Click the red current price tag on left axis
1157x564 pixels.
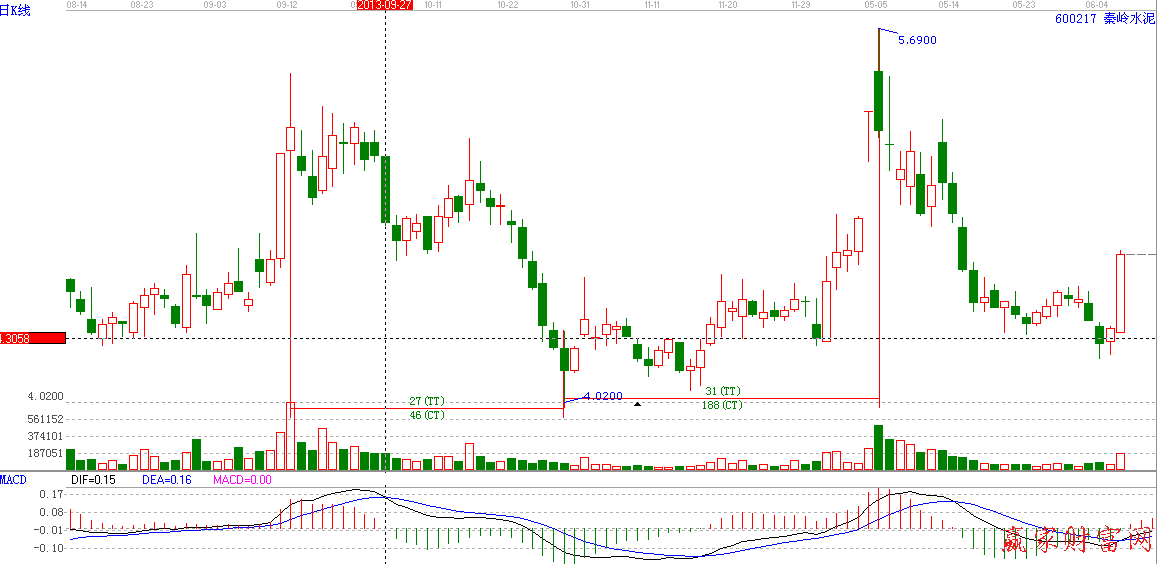tap(32, 338)
